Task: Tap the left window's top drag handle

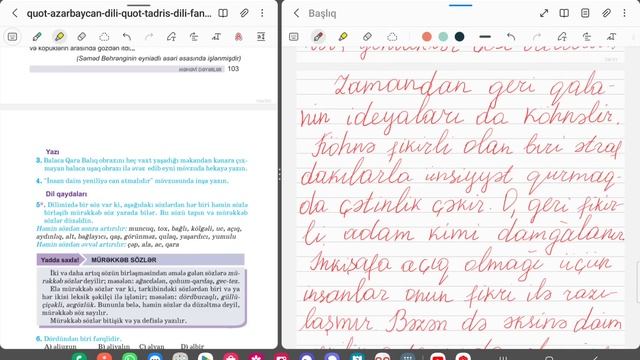Action: point(139,5)
